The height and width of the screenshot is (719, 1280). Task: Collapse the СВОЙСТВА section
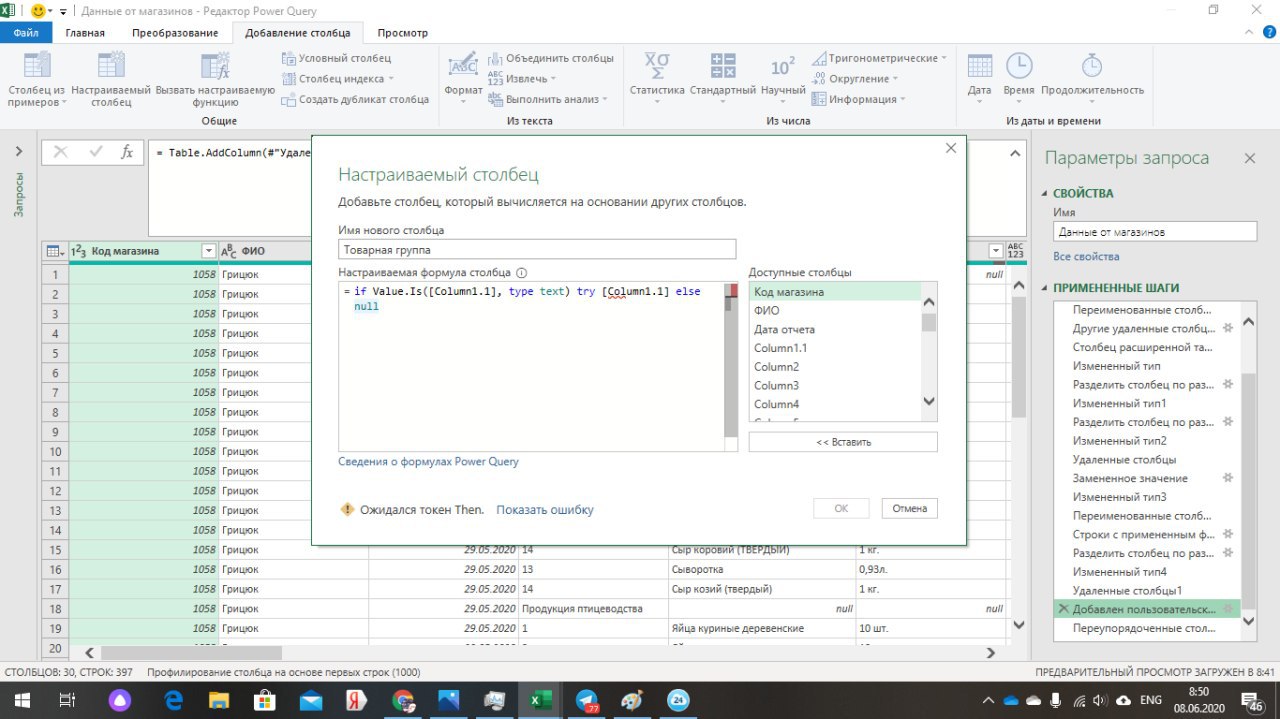coord(1046,194)
